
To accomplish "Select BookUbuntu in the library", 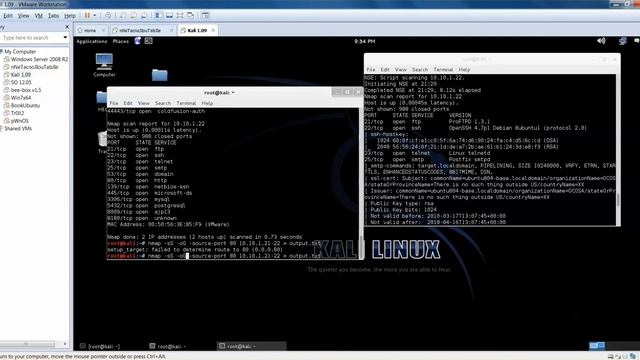I will (25, 105).
